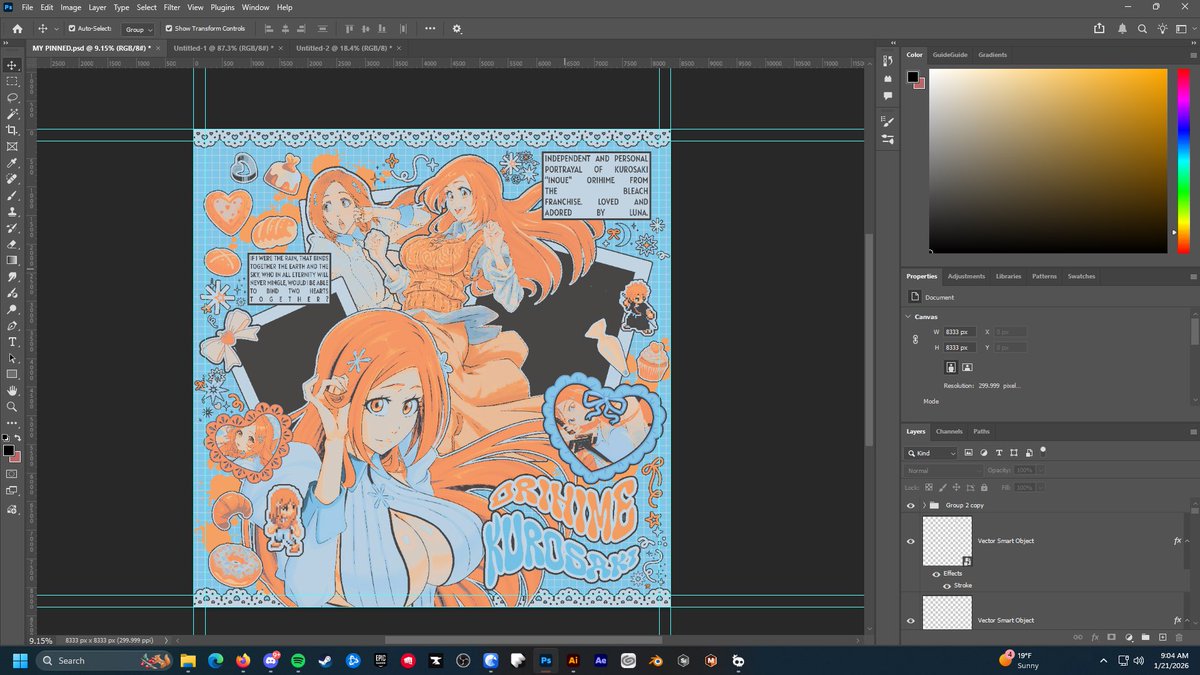Toggle the Show Transform Controls checkbox
Screen dimensions: 1200x675
coord(168,29)
